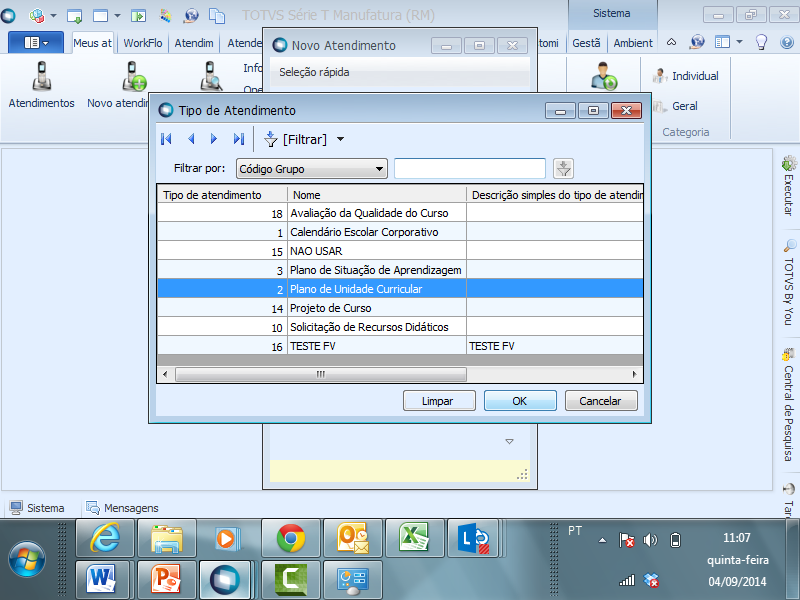Screen dimensions: 800x600
Task: Click the Novo atendimento ribbon icon
Action: [118, 84]
